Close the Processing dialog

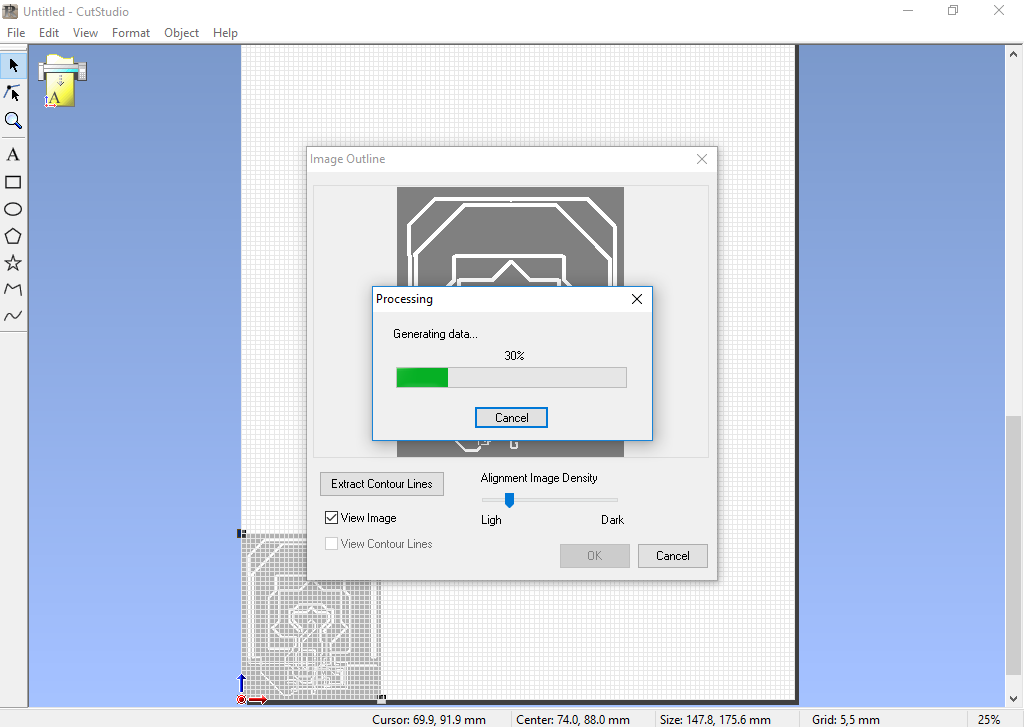(637, 299)
